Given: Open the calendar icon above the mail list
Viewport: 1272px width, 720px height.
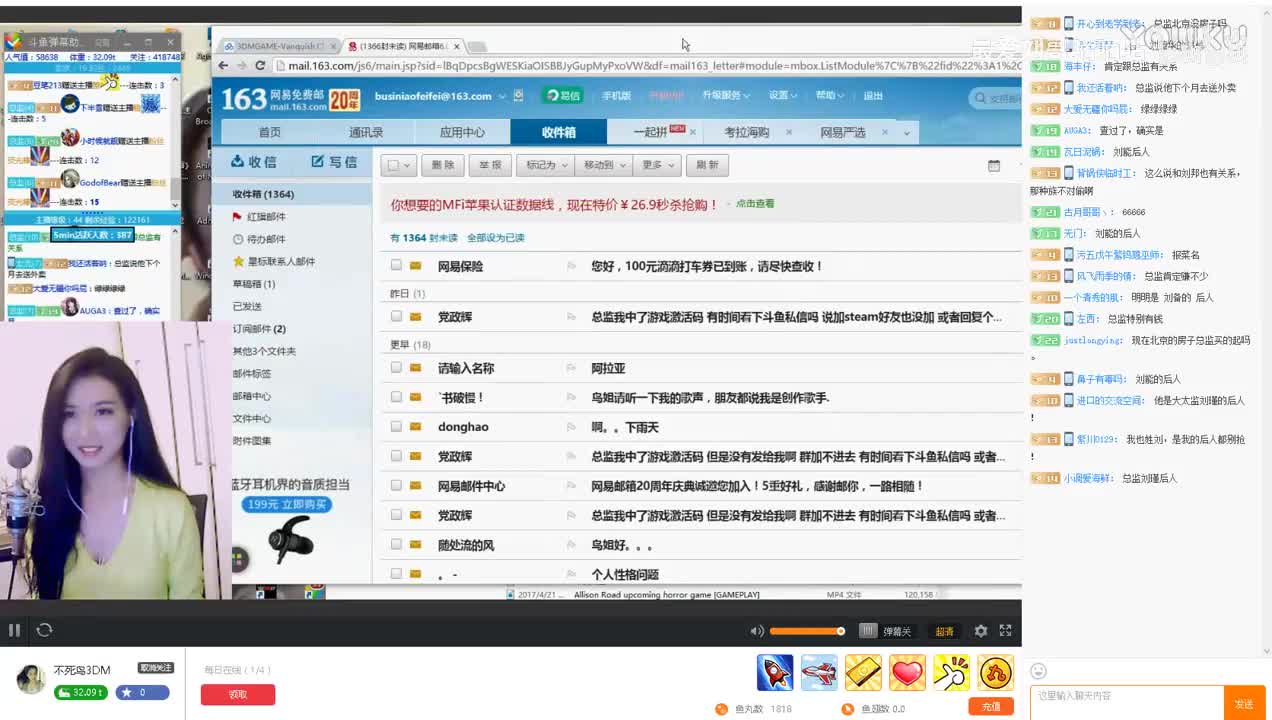Looking at the screenshot, I should point(993,165).
